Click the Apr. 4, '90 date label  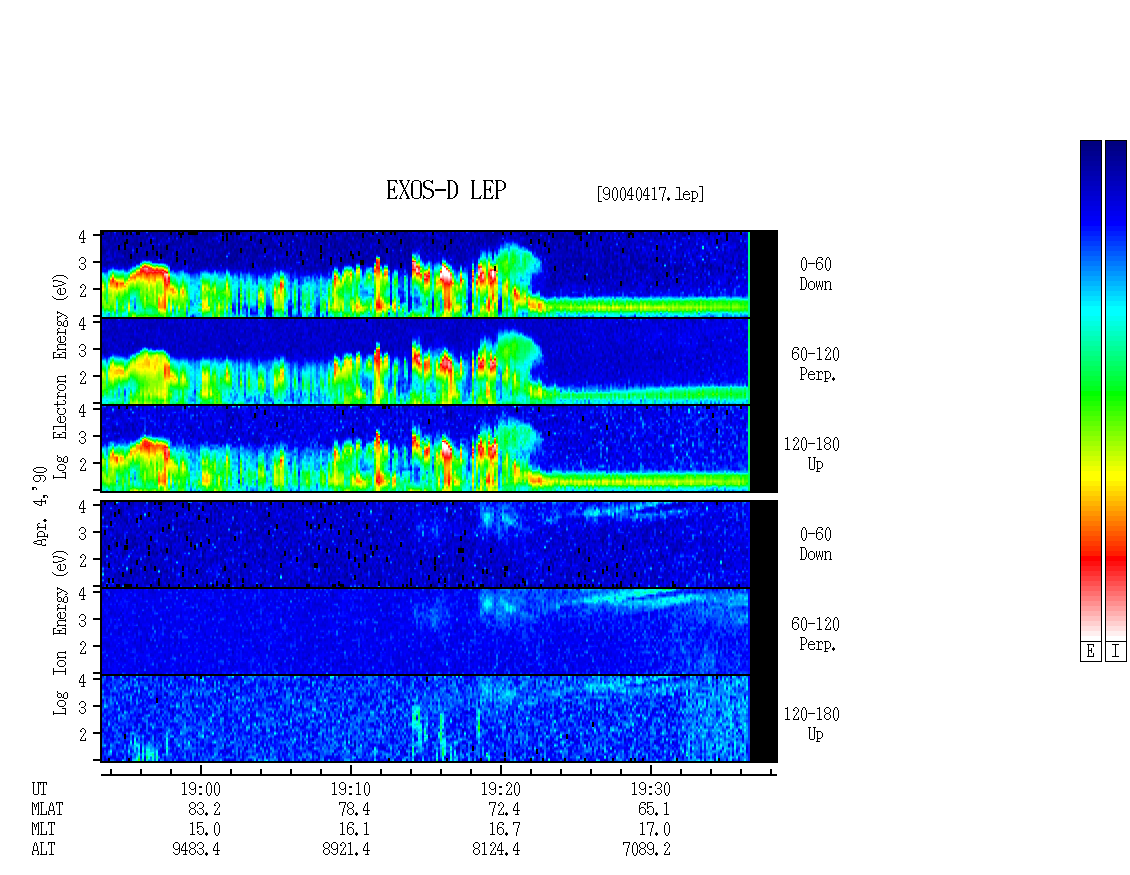[41, 506]
